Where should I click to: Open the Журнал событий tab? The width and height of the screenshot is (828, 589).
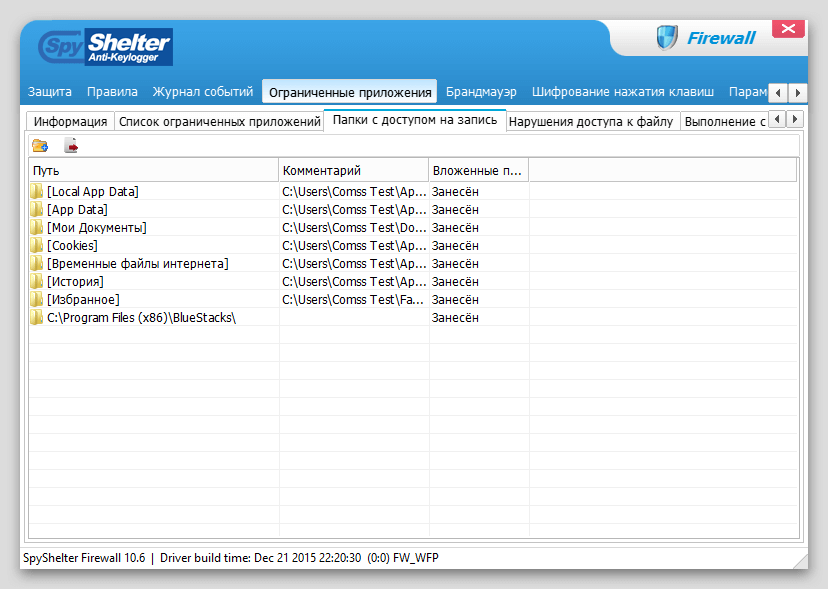point(203,92)
